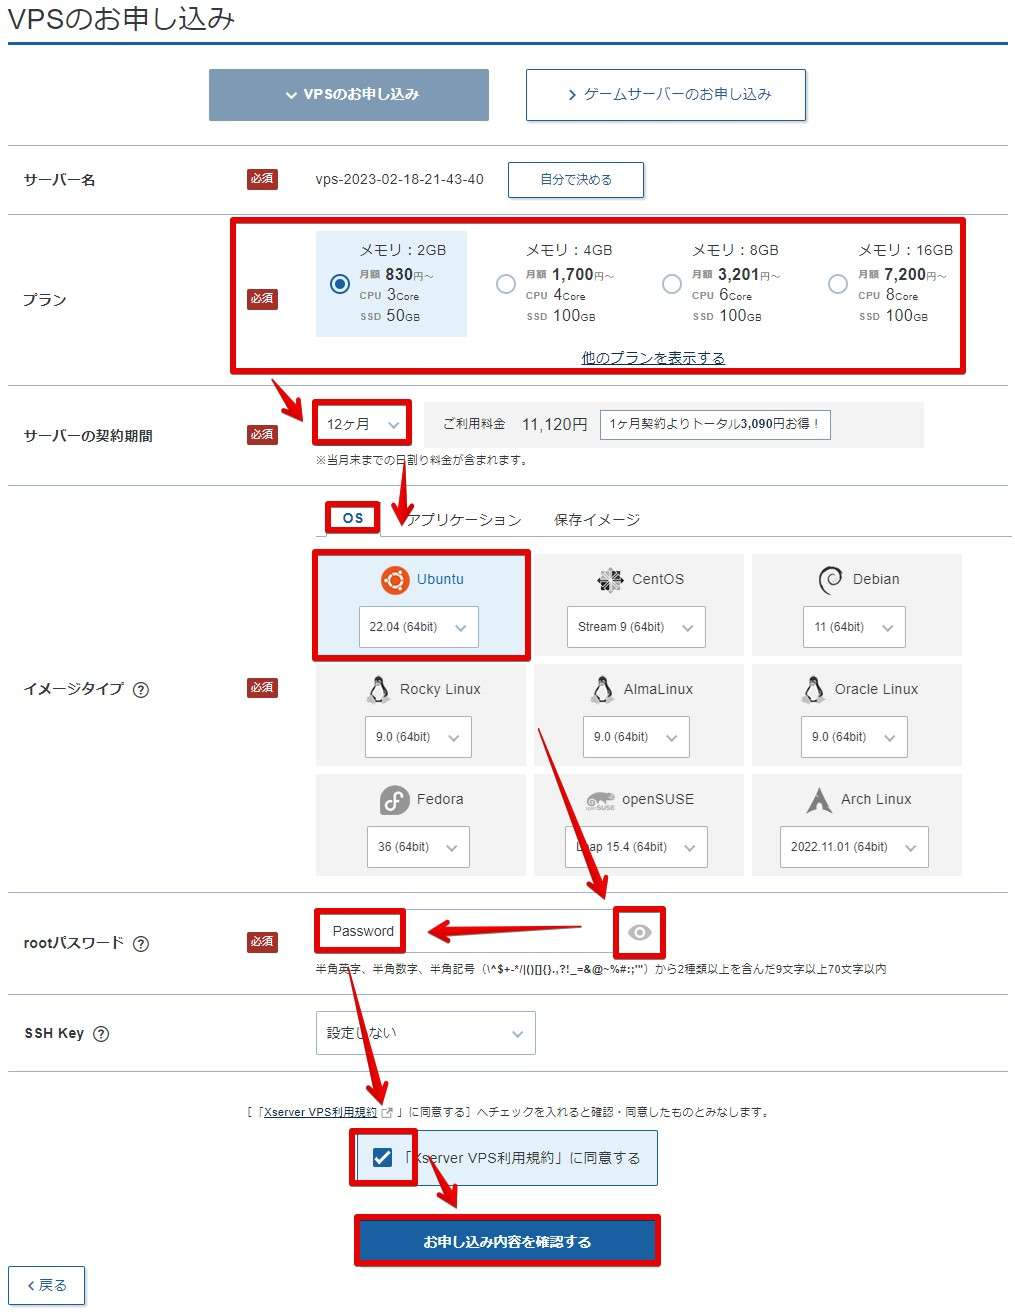Click the Rocky Linux penguin icon
This screenshot has width=1015, height=1314.
point(378,690)
